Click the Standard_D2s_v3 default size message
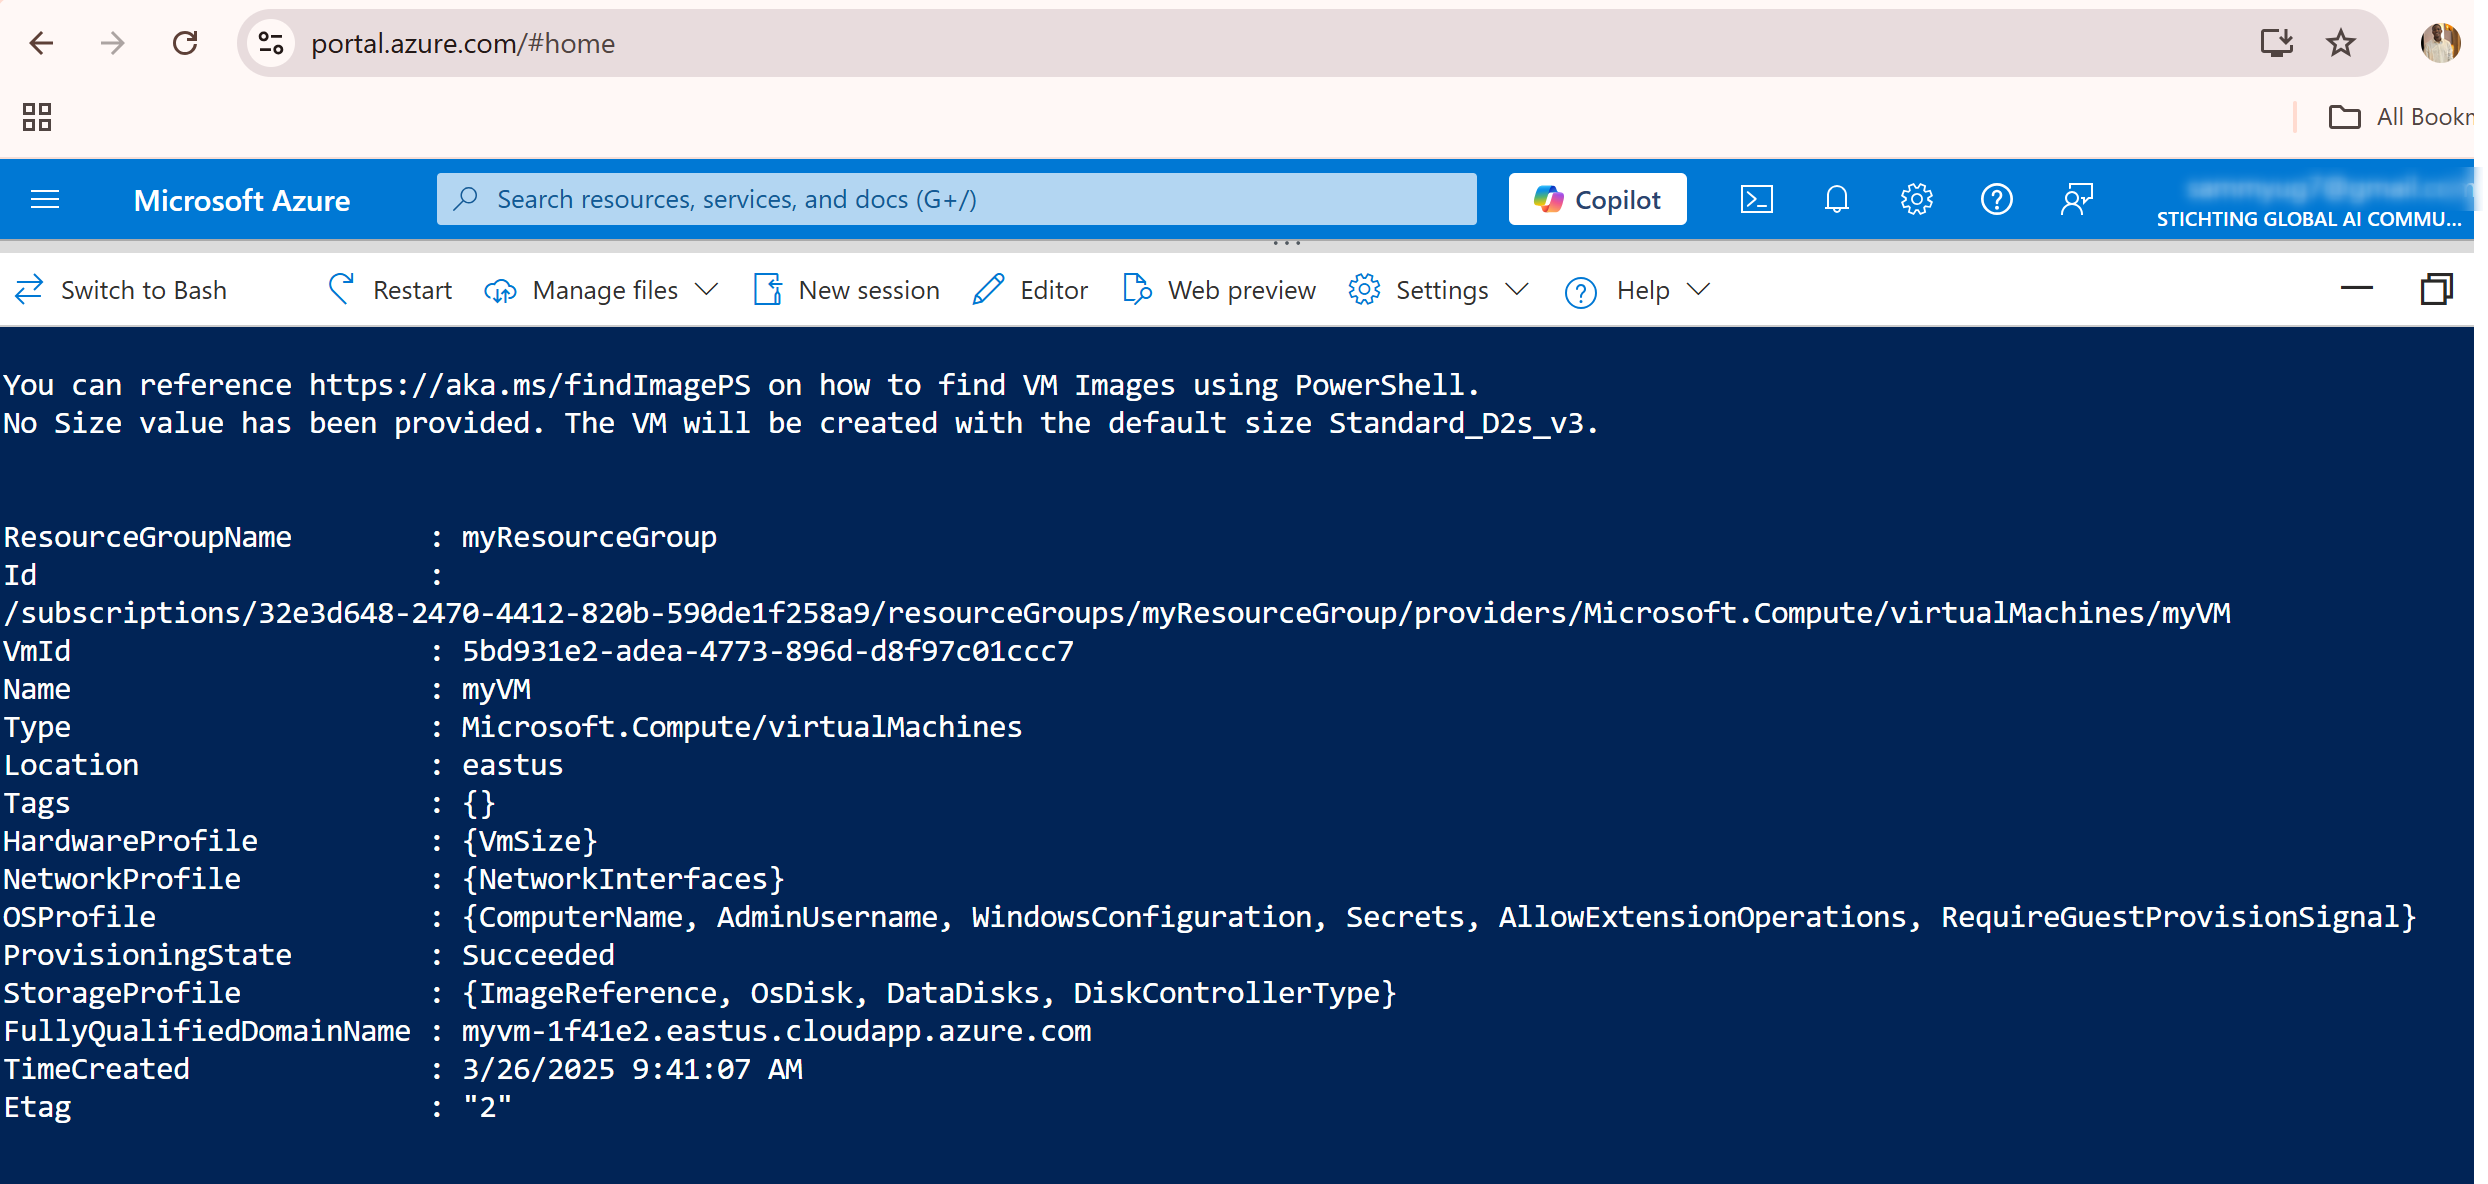 coord(800,423)
